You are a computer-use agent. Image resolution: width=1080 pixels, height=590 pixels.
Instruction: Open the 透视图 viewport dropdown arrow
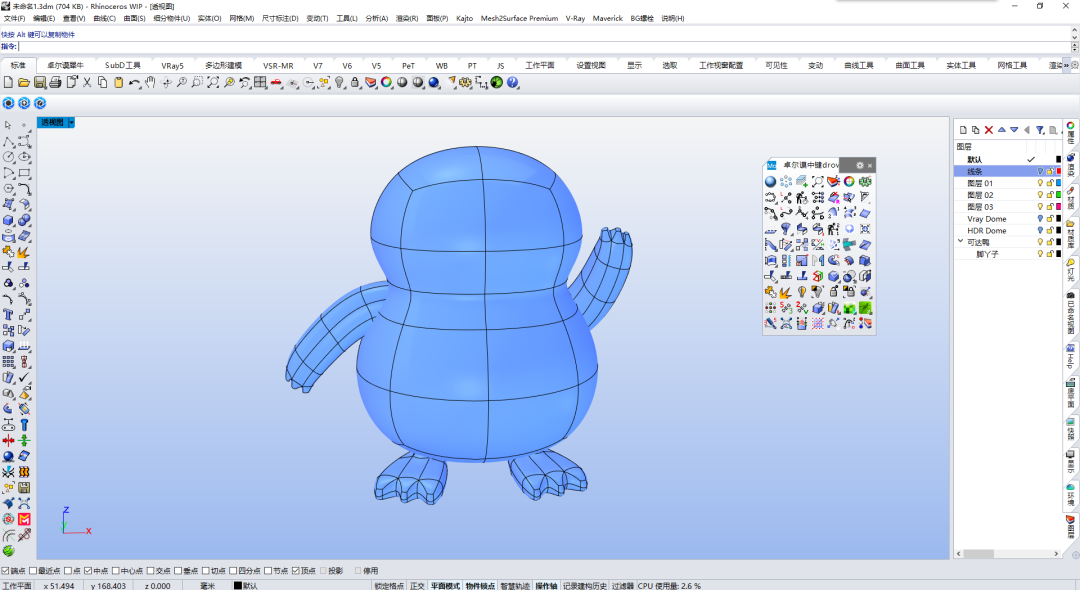click(x=71, y=123)
